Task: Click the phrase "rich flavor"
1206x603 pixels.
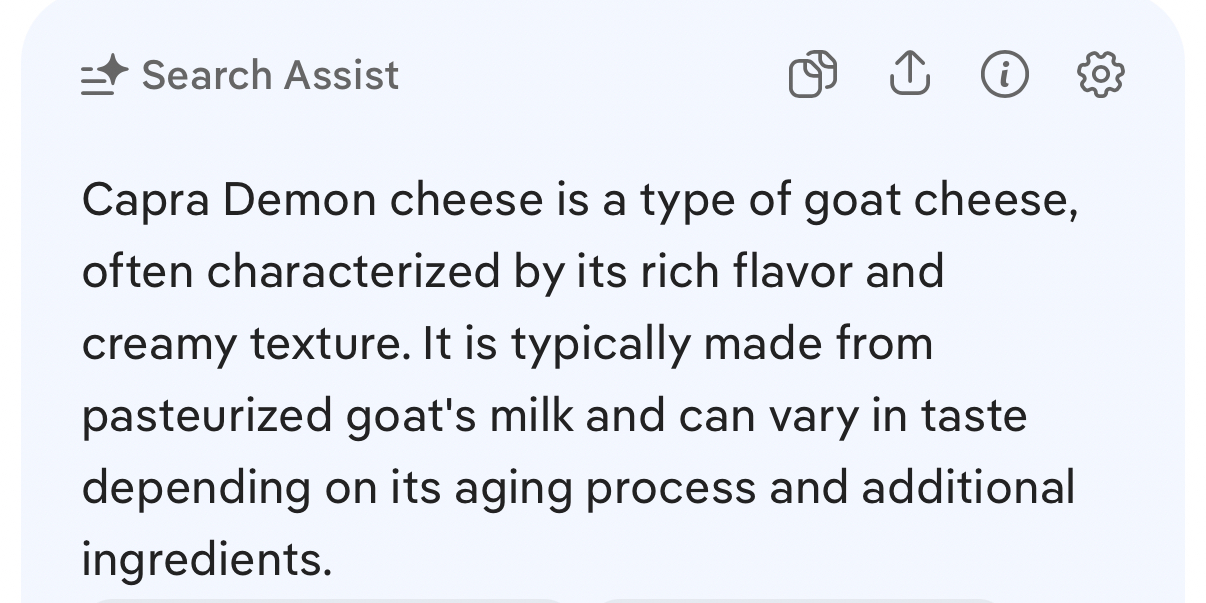Action: click(747, 272)
